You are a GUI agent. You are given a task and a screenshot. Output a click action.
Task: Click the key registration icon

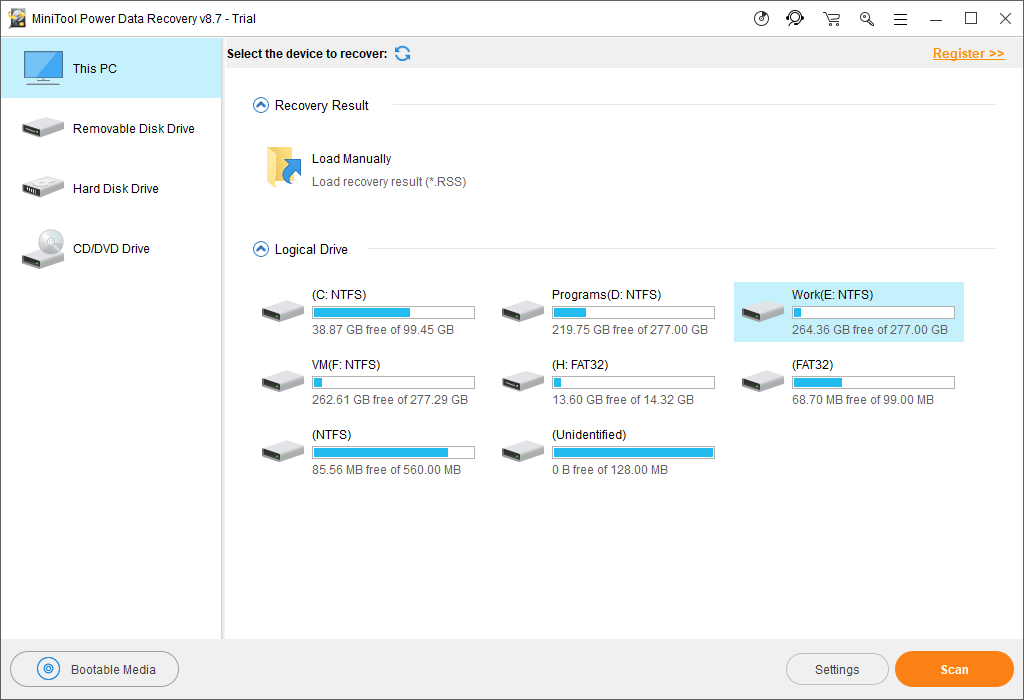point(867,18)
